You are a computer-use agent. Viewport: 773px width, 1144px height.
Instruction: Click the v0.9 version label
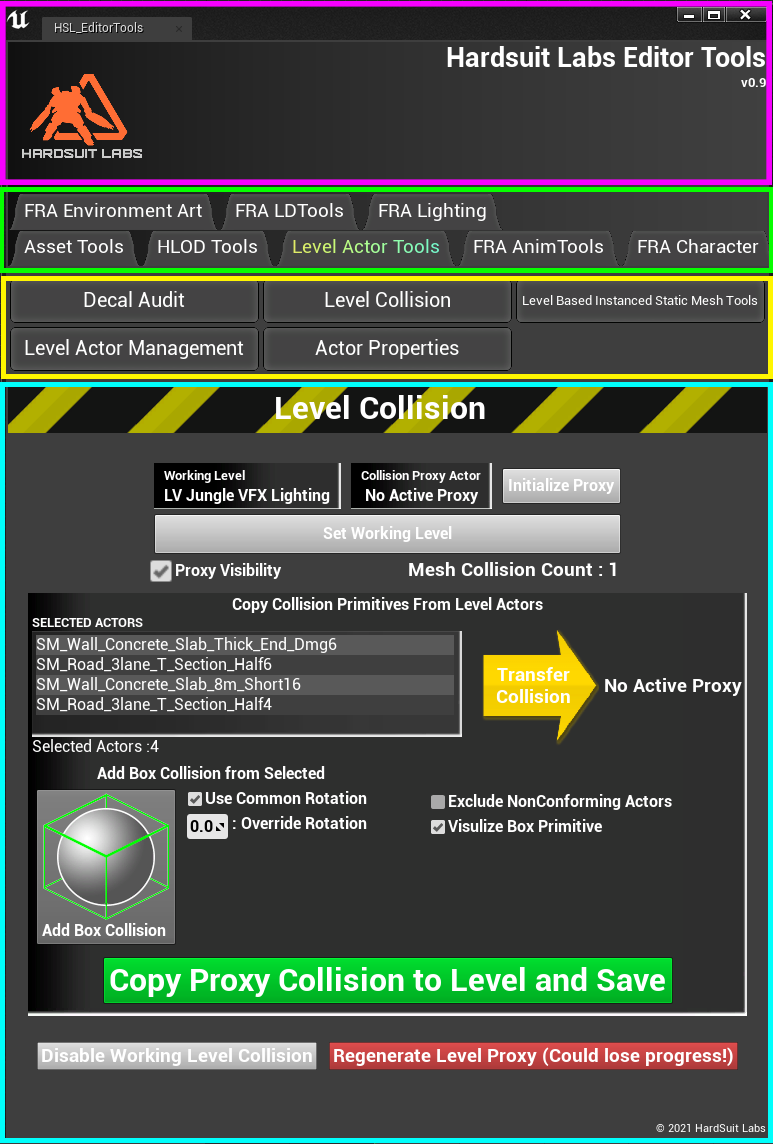coord(753,83)
